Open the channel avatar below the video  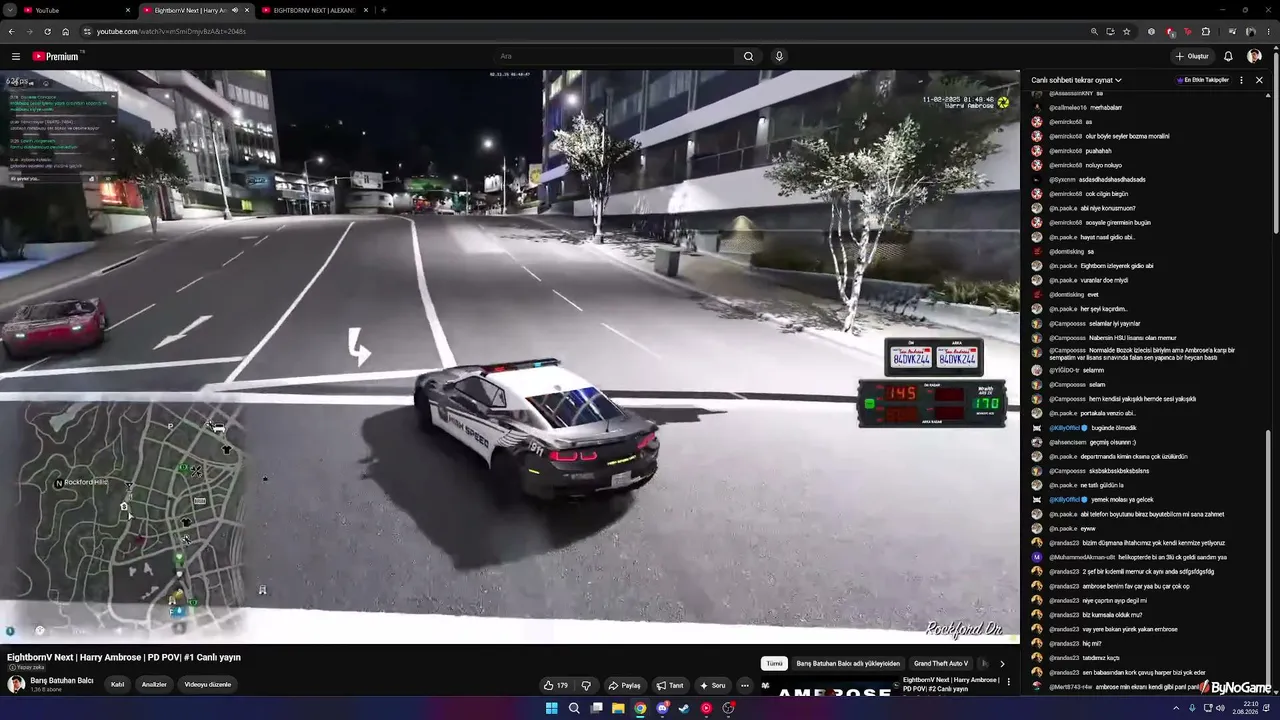pyautogui.click(x=16, y=684)
